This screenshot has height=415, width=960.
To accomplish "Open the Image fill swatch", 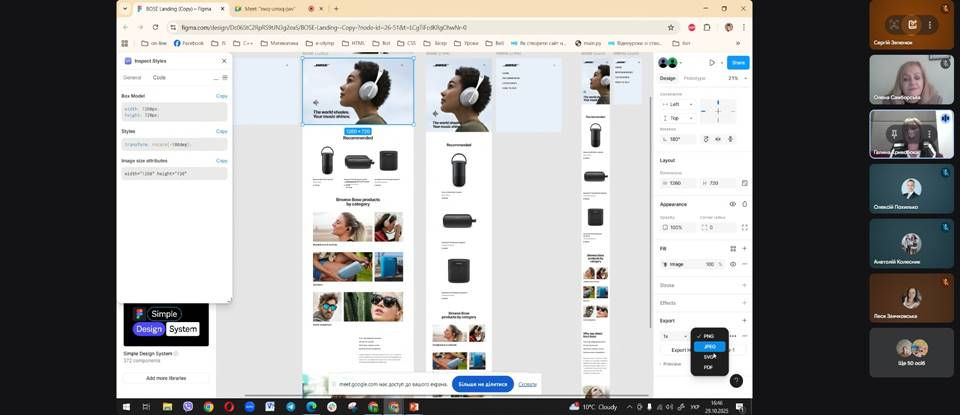I will 666,264.
